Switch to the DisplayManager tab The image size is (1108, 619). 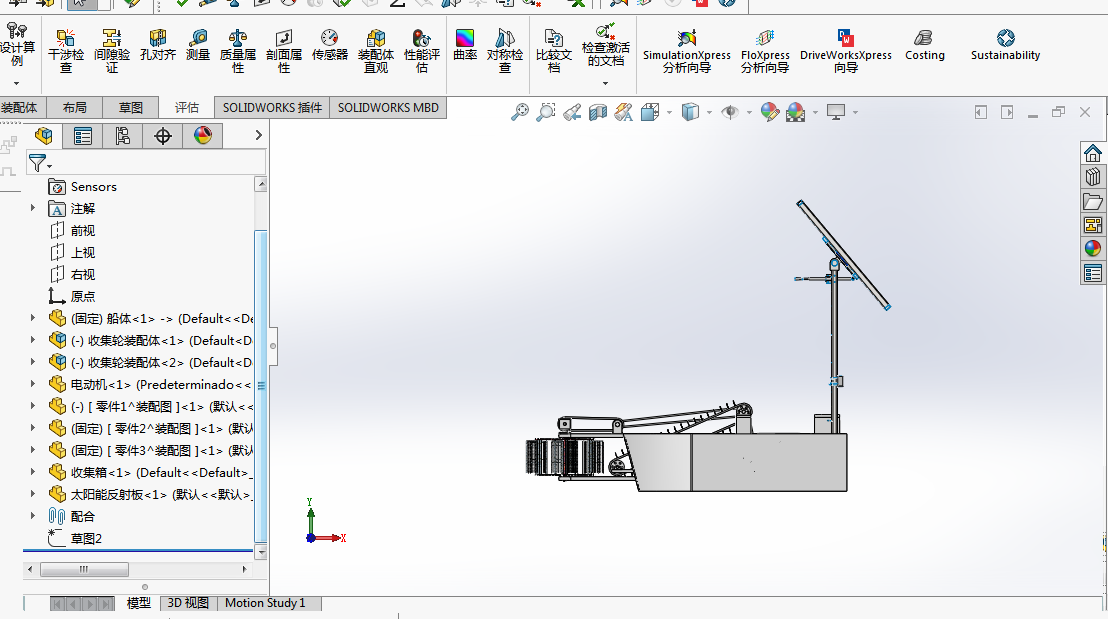(x=203, y=136)
